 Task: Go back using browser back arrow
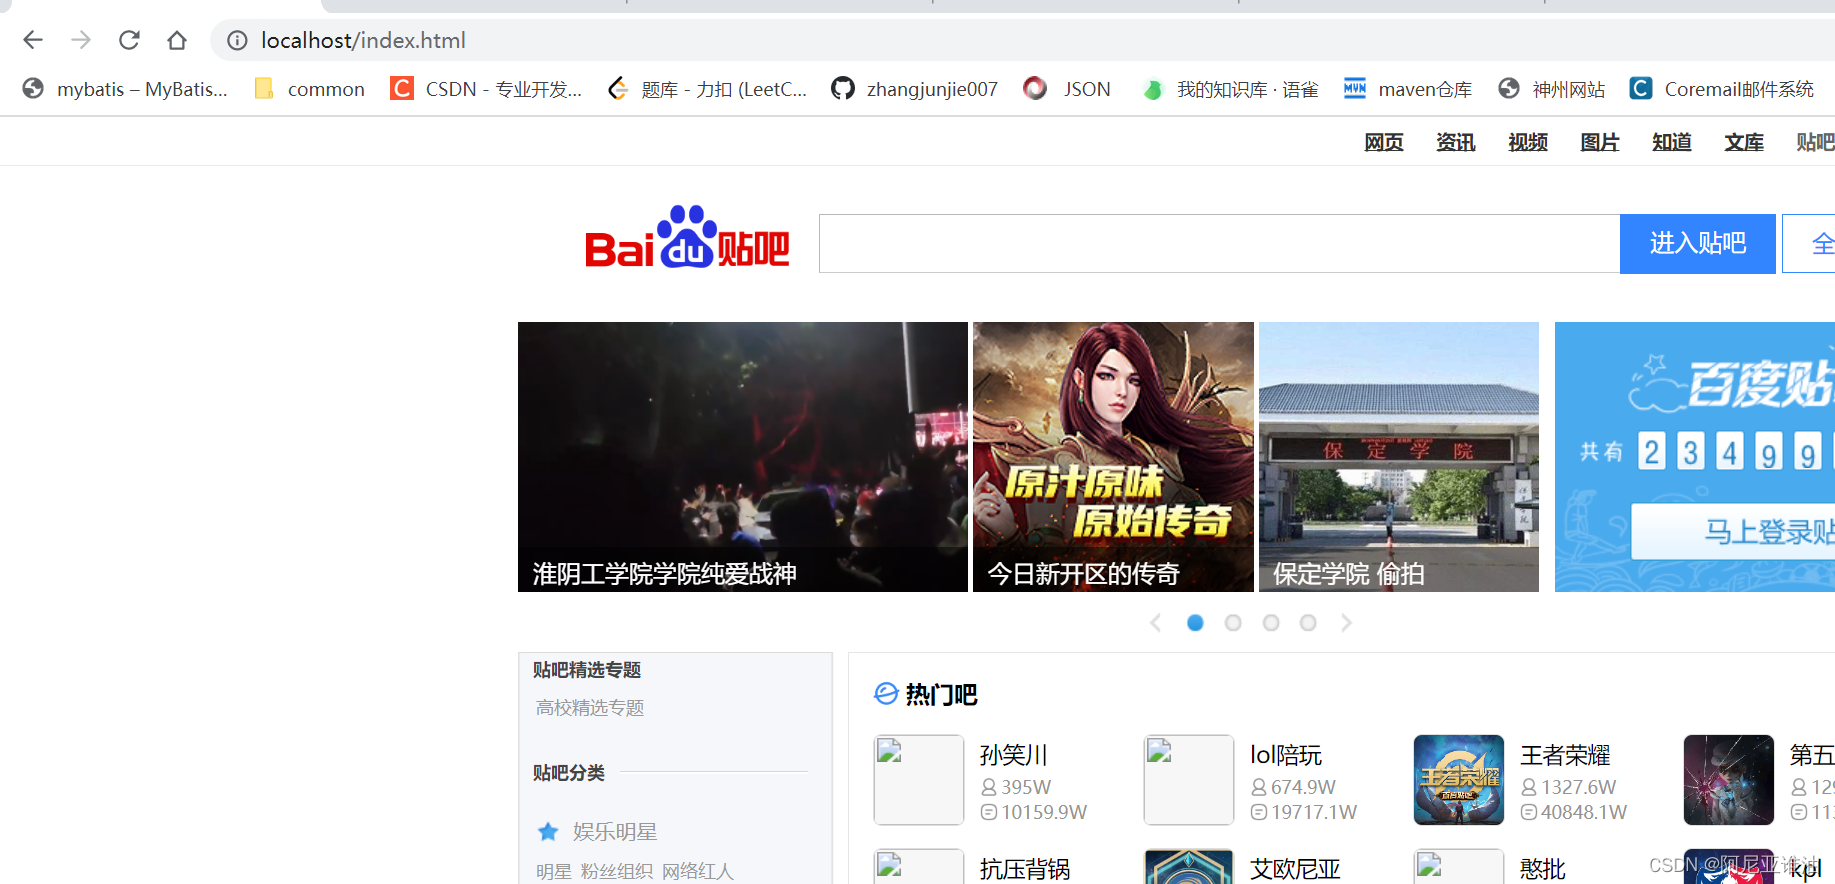(x=33, y=40)
